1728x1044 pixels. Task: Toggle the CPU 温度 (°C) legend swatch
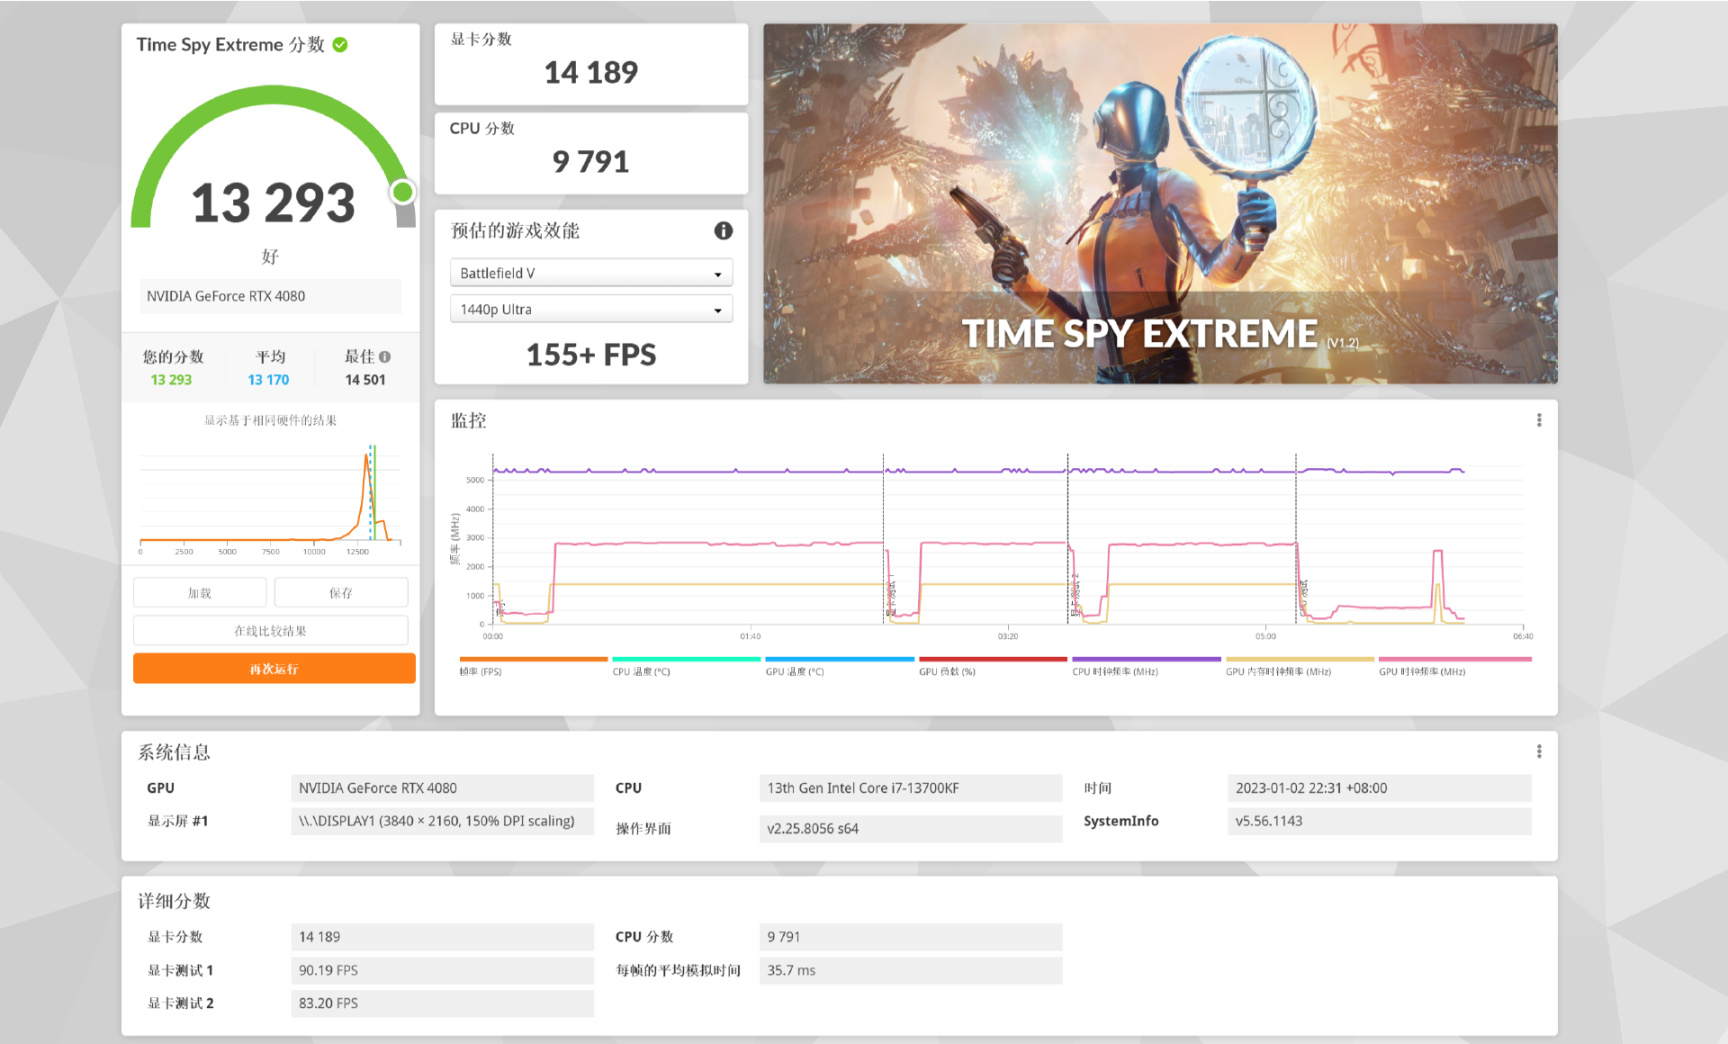686,660
